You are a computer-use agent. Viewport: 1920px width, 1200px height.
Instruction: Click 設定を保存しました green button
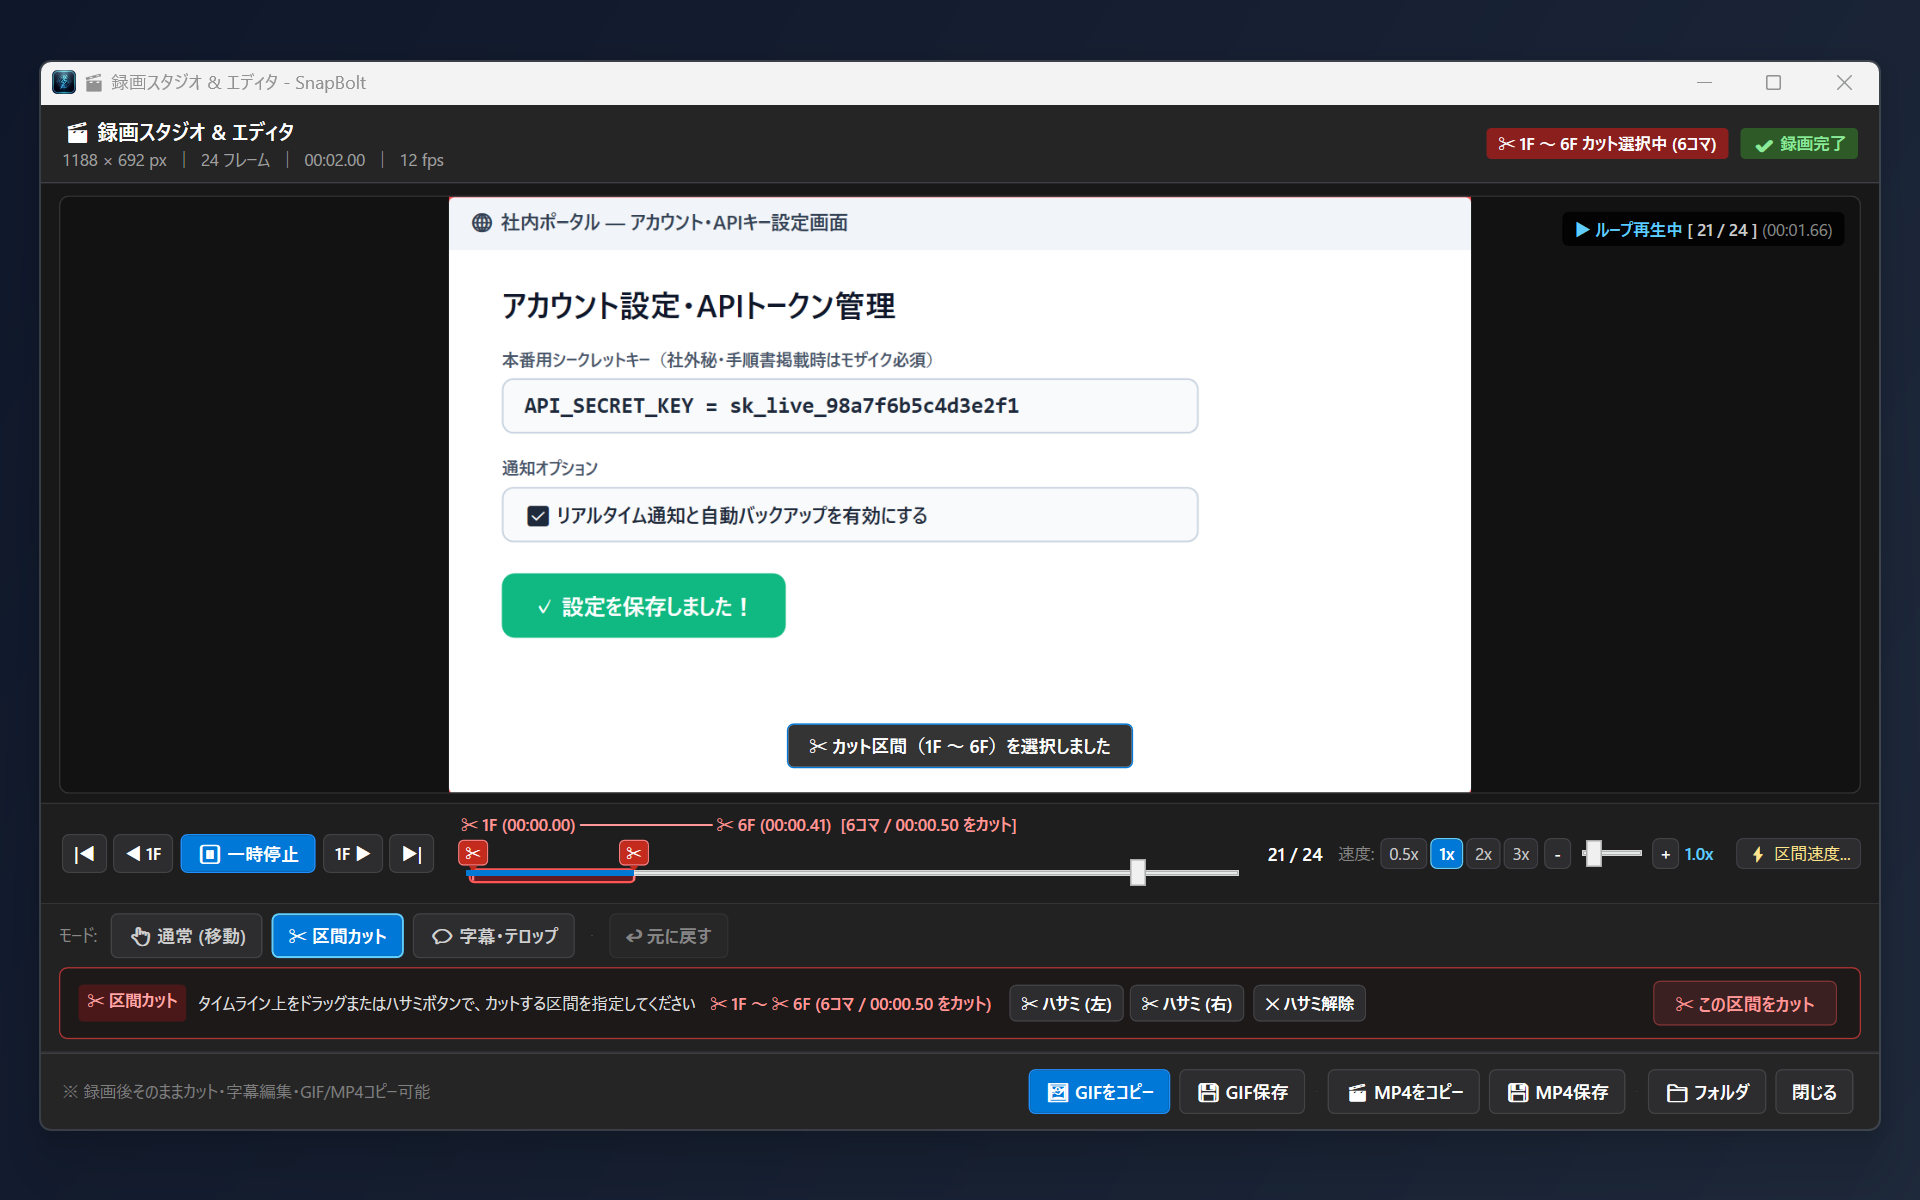pyautogui.click(x=643, y=606)
